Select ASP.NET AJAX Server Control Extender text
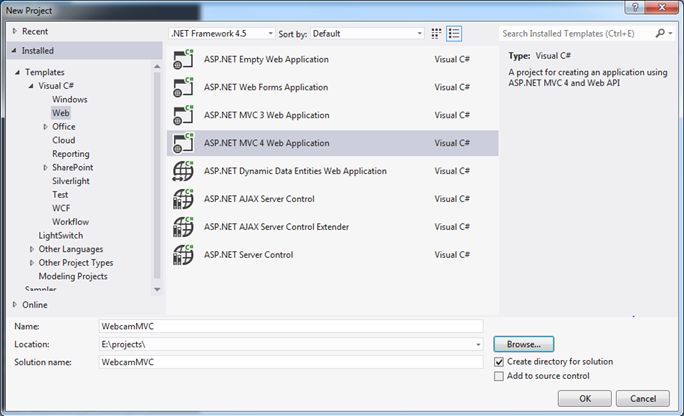The image size is (684, 416). pos(277,227)
